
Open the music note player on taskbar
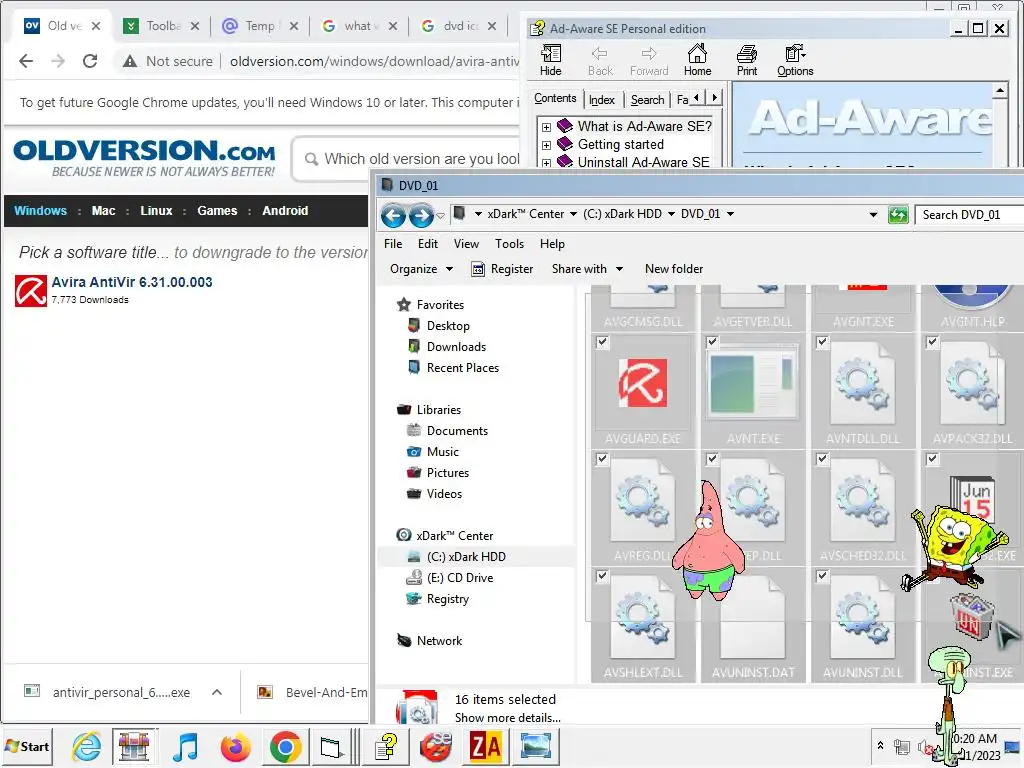[x=185, y=746]
